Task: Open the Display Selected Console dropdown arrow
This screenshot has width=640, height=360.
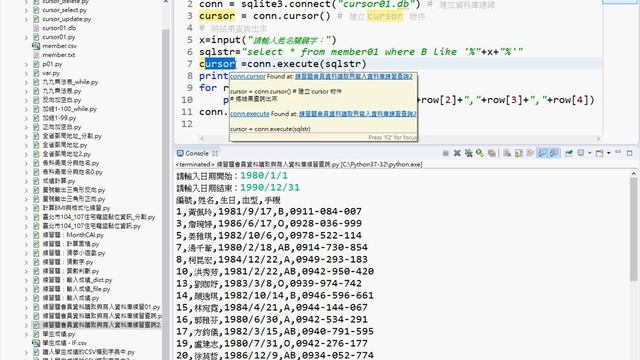Action: [590, 153]
